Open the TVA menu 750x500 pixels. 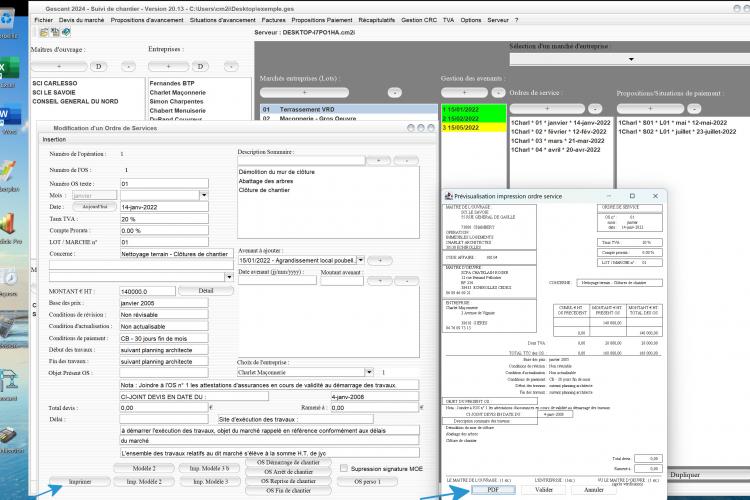click(448, 20)
